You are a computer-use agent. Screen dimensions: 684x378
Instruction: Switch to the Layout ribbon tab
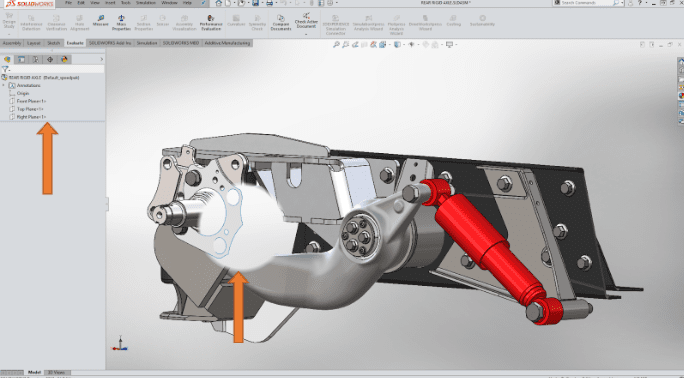coord(34,43)
